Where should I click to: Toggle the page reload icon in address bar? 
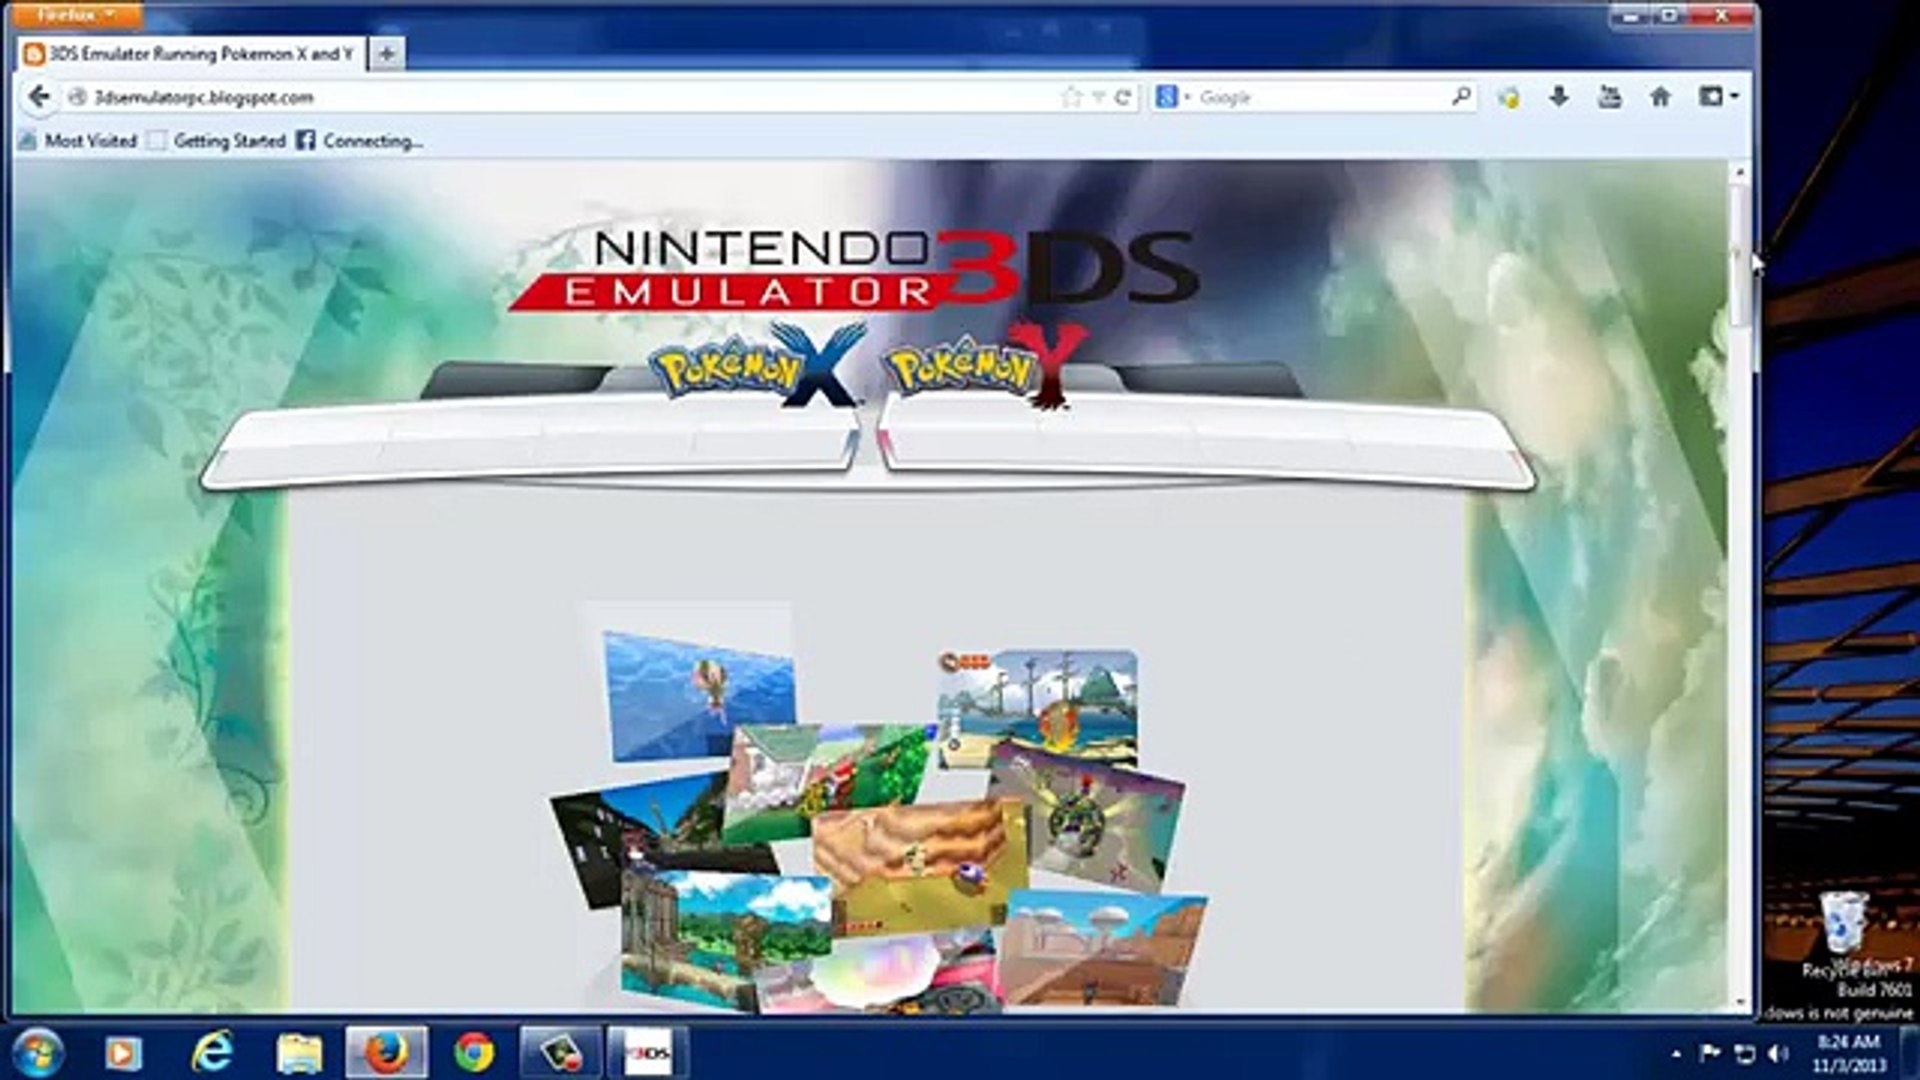tap(1123, 96)
